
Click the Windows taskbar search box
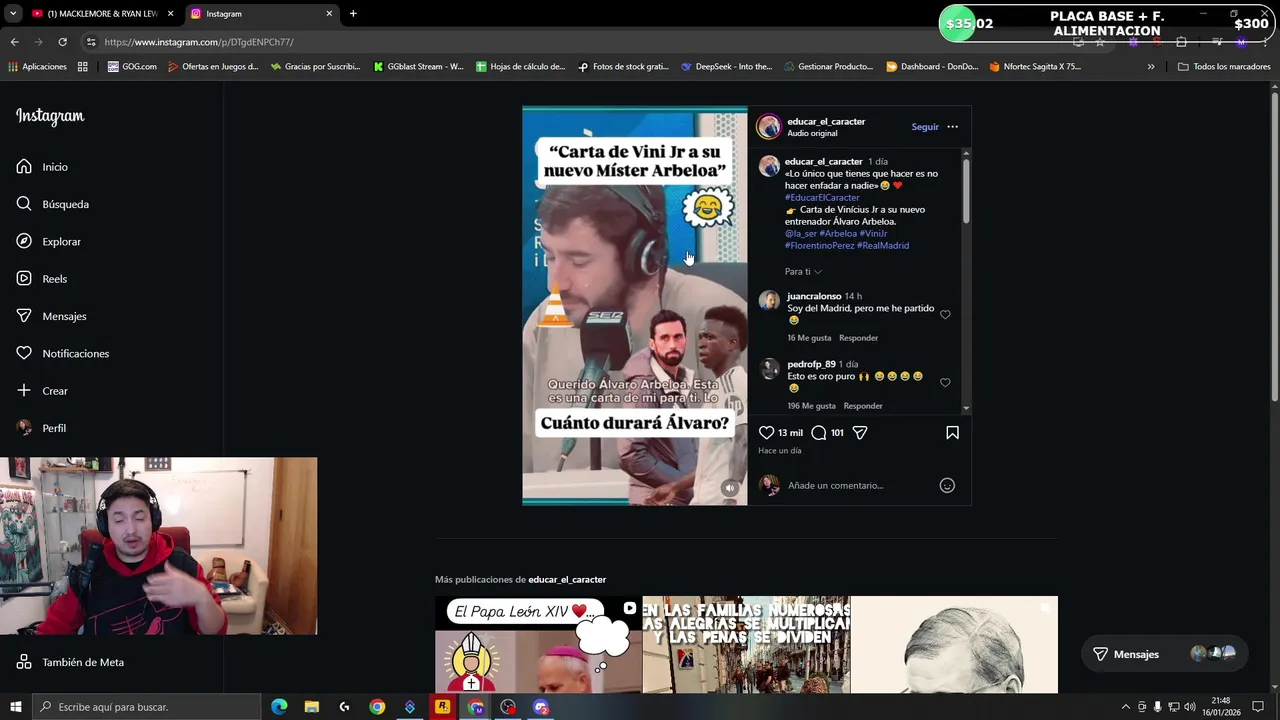click(147, 707)
